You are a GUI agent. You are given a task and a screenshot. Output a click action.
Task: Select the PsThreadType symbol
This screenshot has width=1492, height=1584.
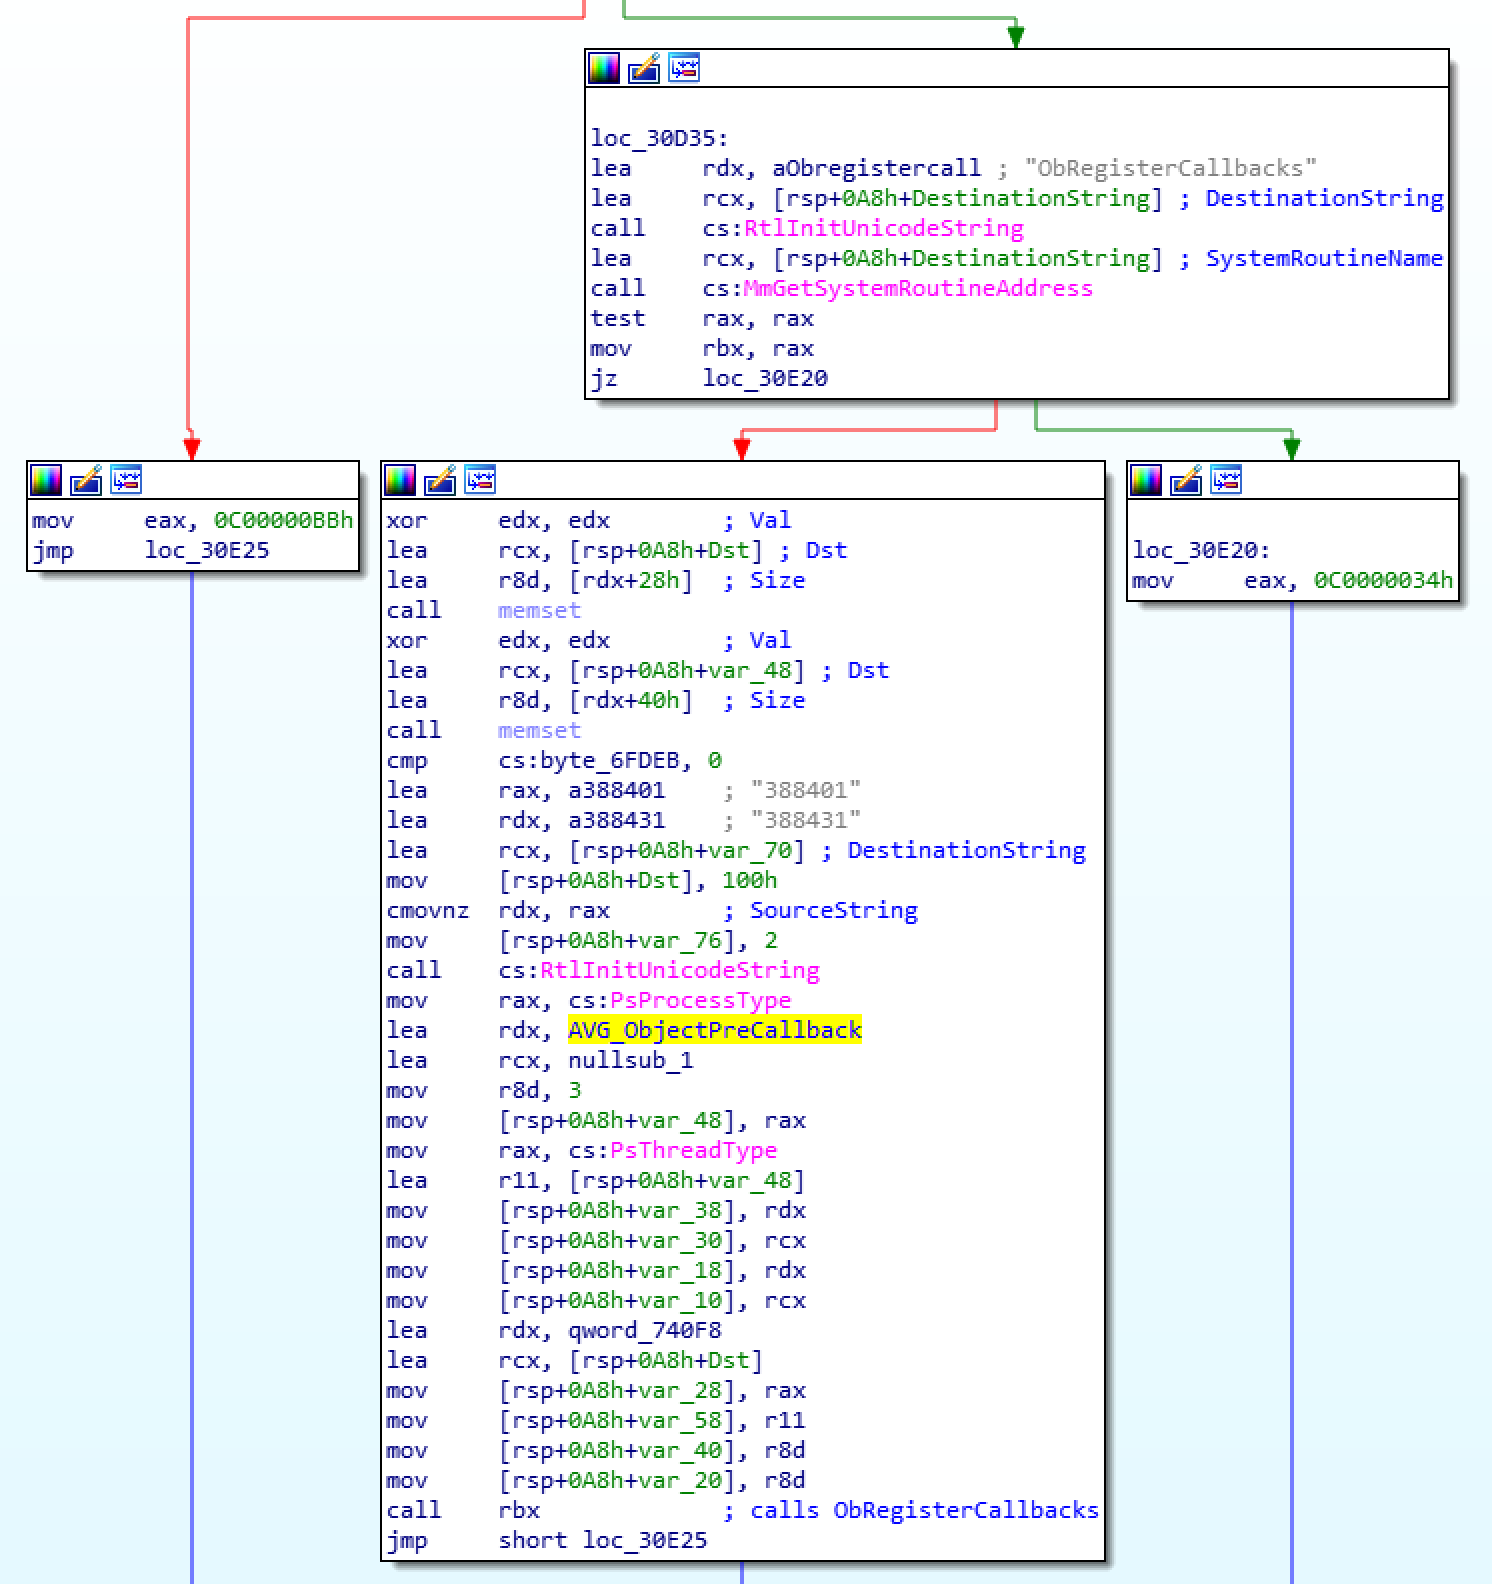693,1150
